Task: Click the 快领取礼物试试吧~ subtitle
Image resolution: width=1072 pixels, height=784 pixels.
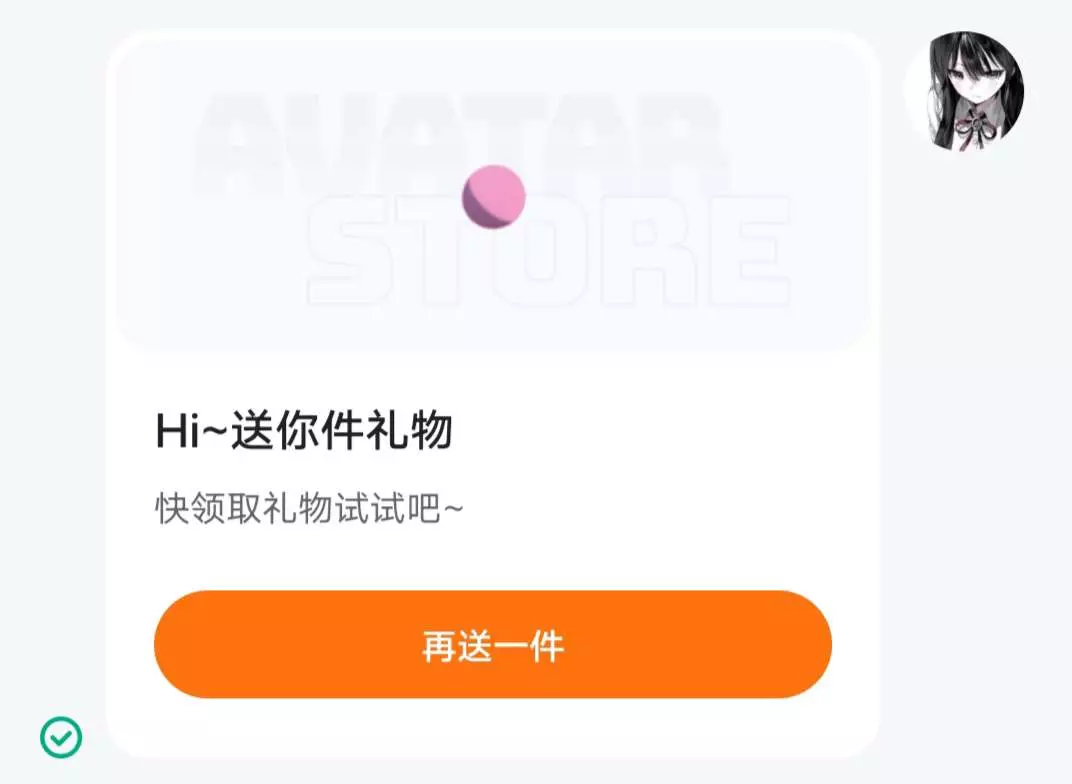Action: tap(309, 508)
